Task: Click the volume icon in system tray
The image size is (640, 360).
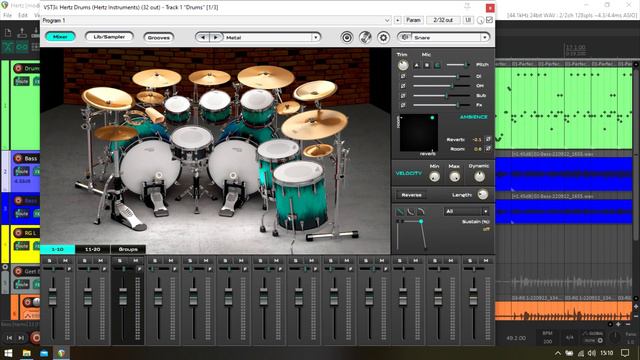Action: pyautogui.click(x=591, y=353)
